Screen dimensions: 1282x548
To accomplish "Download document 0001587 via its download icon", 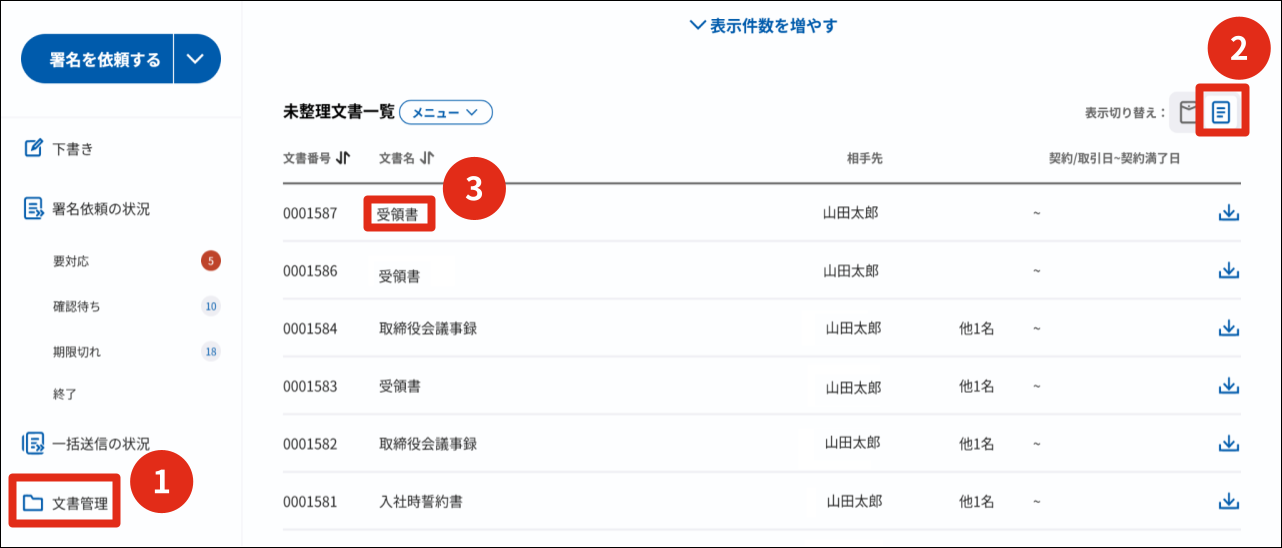I will click(x=1229, y=213).
